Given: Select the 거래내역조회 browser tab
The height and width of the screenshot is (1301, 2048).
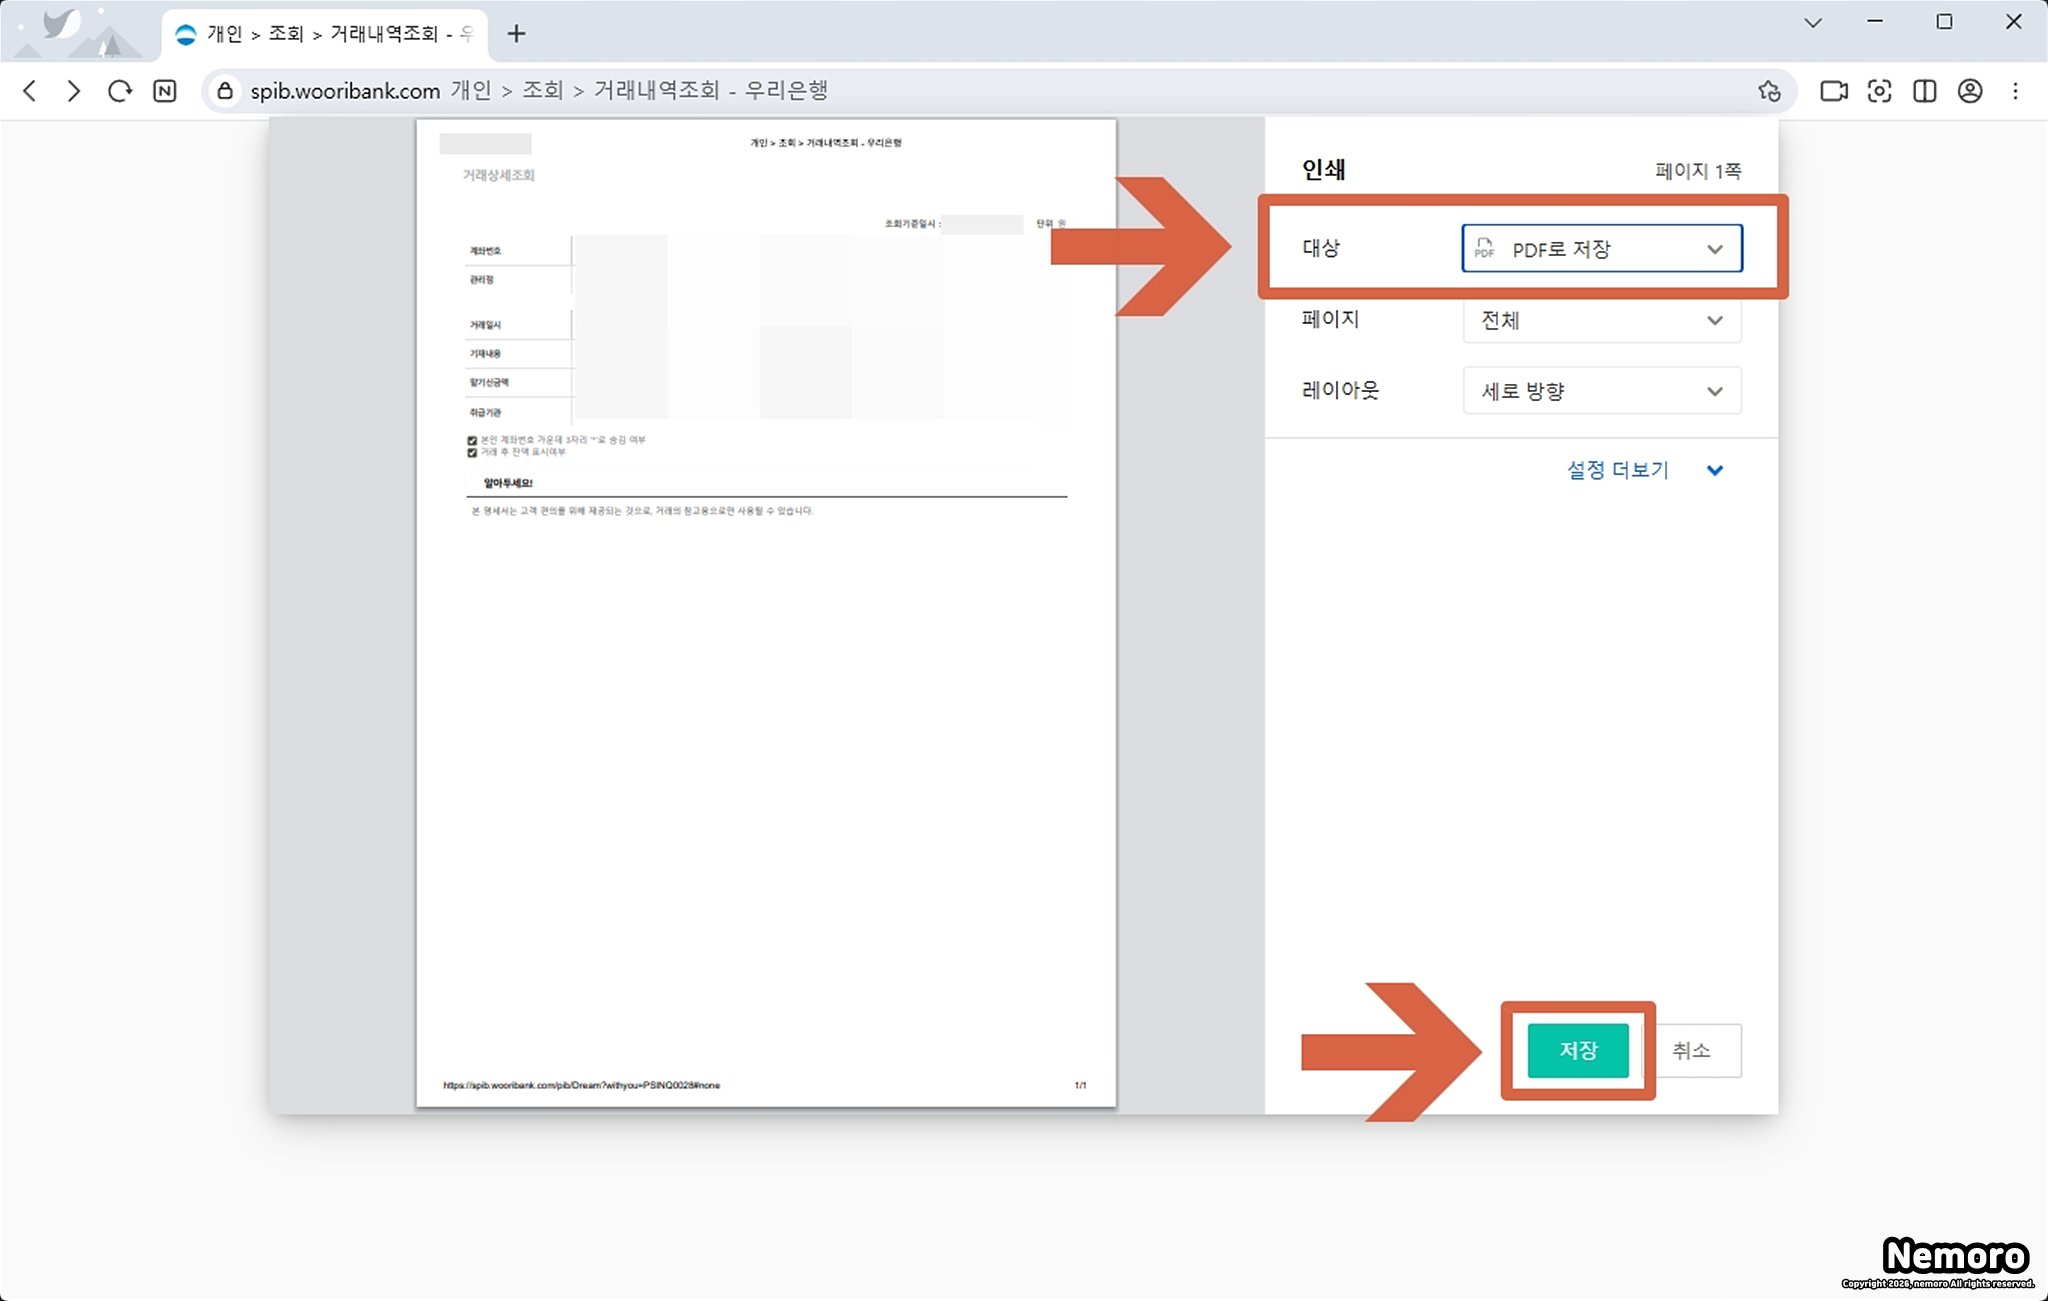Looking at the screenshot, I should (x=325, y=34).
